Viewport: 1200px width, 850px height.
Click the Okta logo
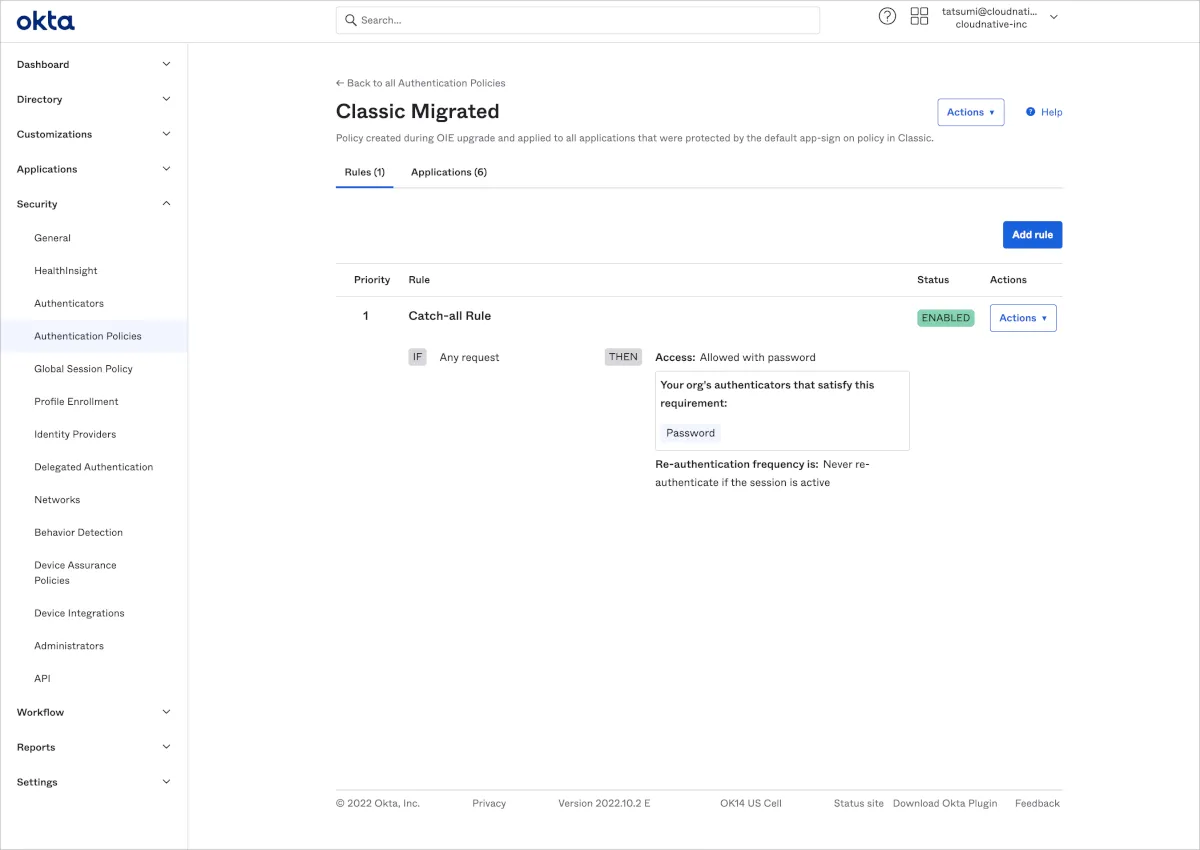[x=45, y=21]
